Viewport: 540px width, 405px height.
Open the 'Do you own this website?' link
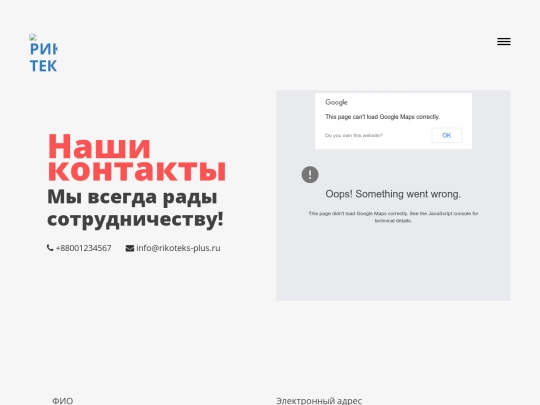[354, 135]
